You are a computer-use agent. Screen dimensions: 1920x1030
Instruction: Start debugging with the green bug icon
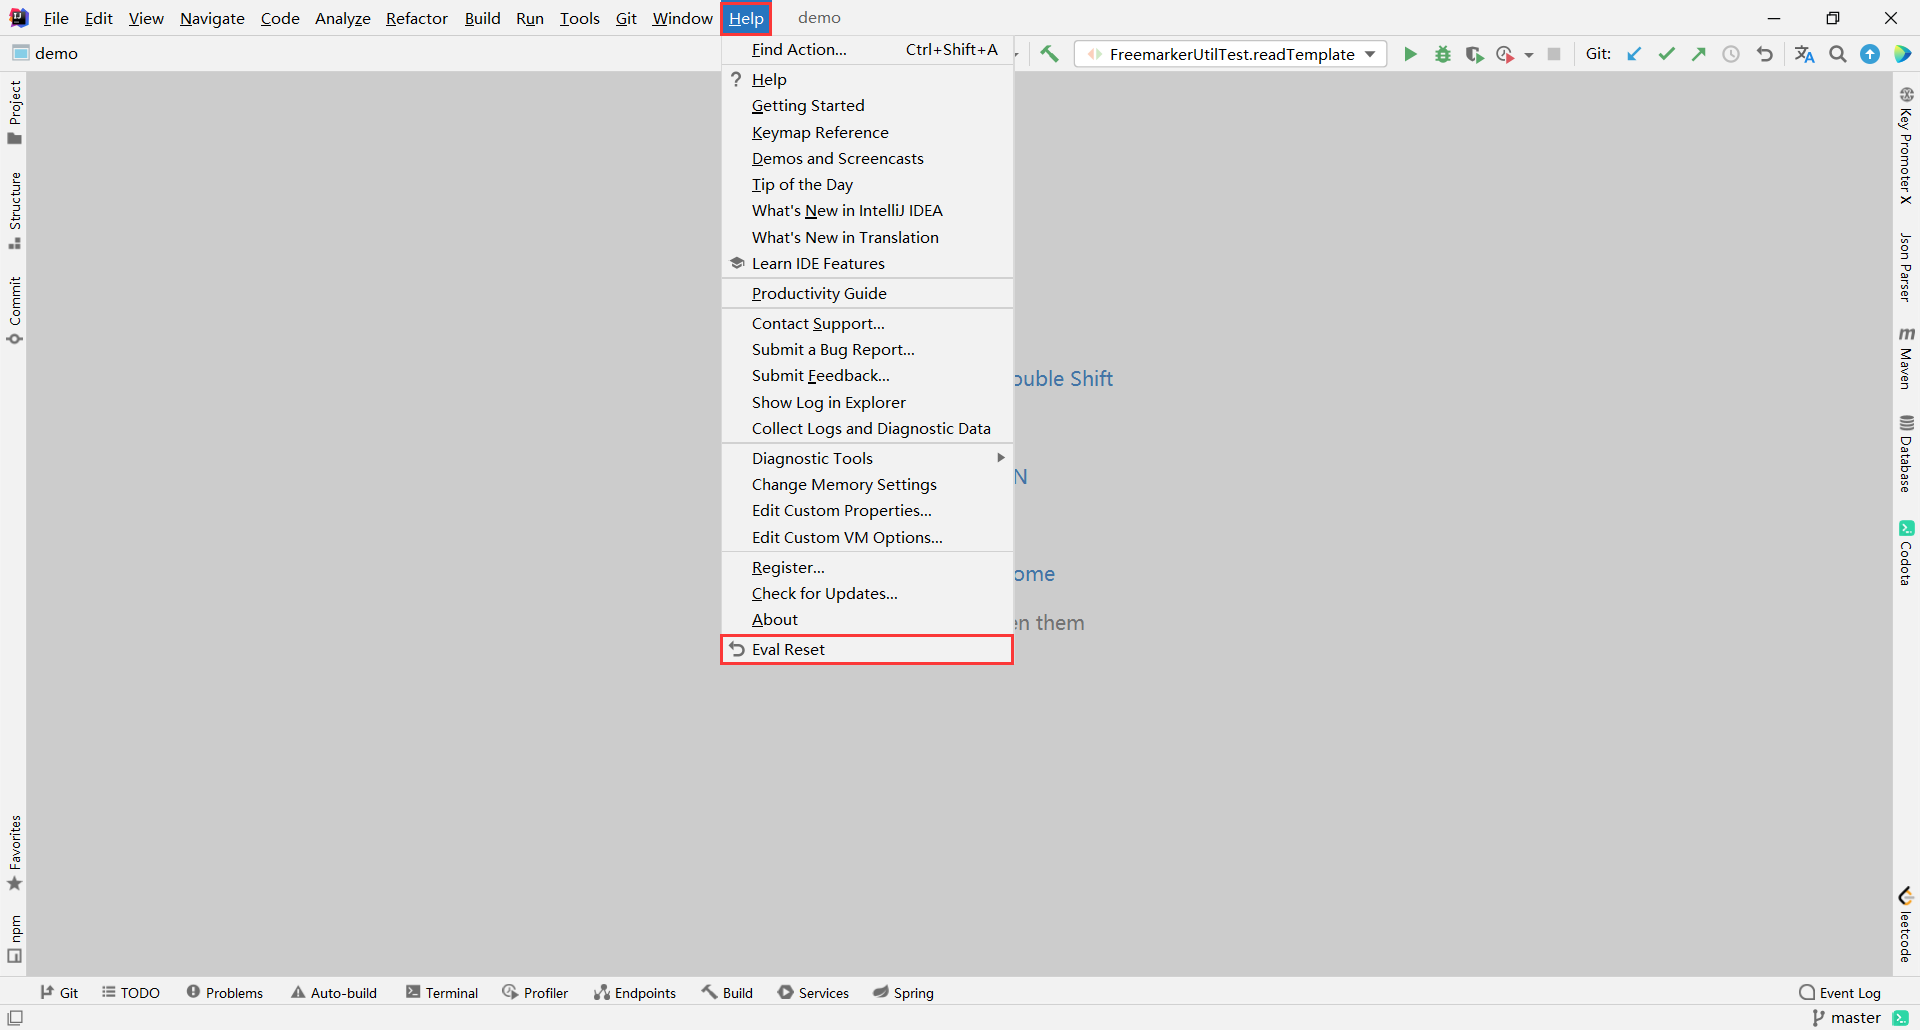(1442, 54)
